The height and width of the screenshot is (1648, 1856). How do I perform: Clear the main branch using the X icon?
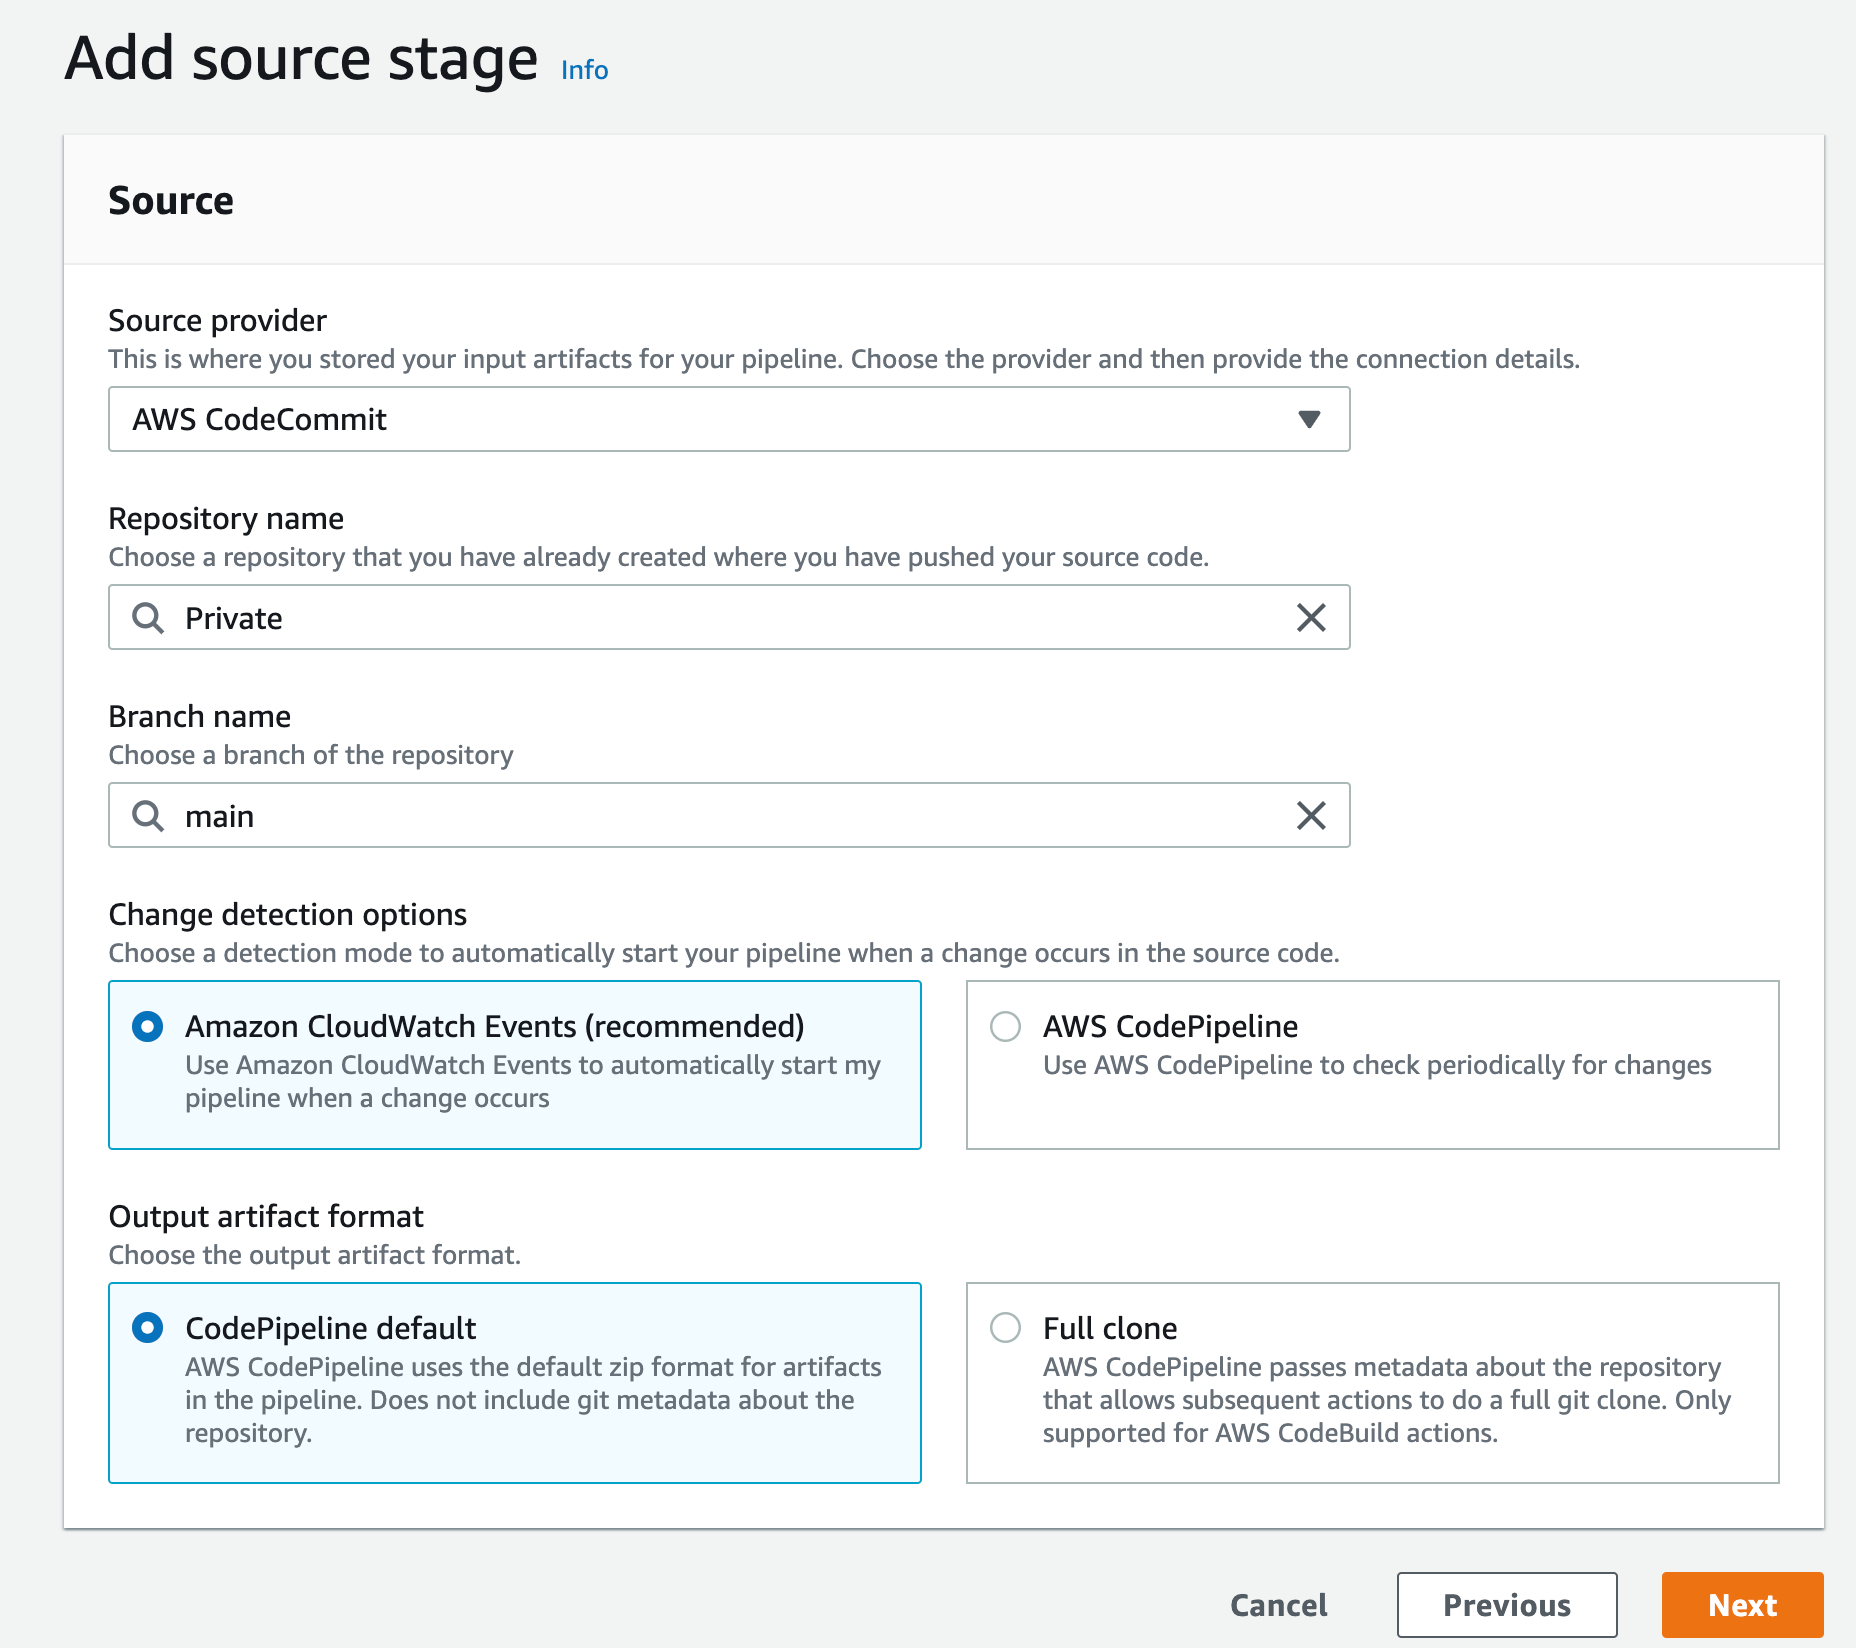click(x=1310, y=816)
